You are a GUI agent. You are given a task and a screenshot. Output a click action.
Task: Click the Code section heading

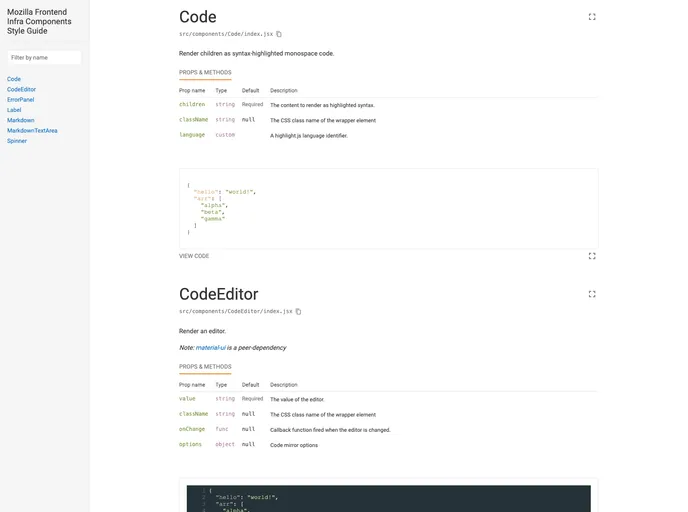pyautogui.click(x=197, y=17)
